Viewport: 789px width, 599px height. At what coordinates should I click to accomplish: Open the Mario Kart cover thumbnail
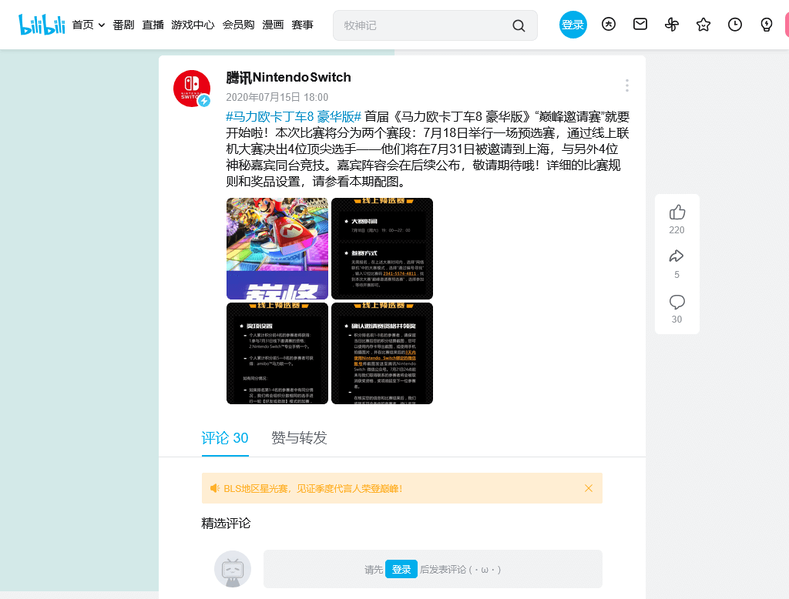pyautogui.click(x=277, y=249)
